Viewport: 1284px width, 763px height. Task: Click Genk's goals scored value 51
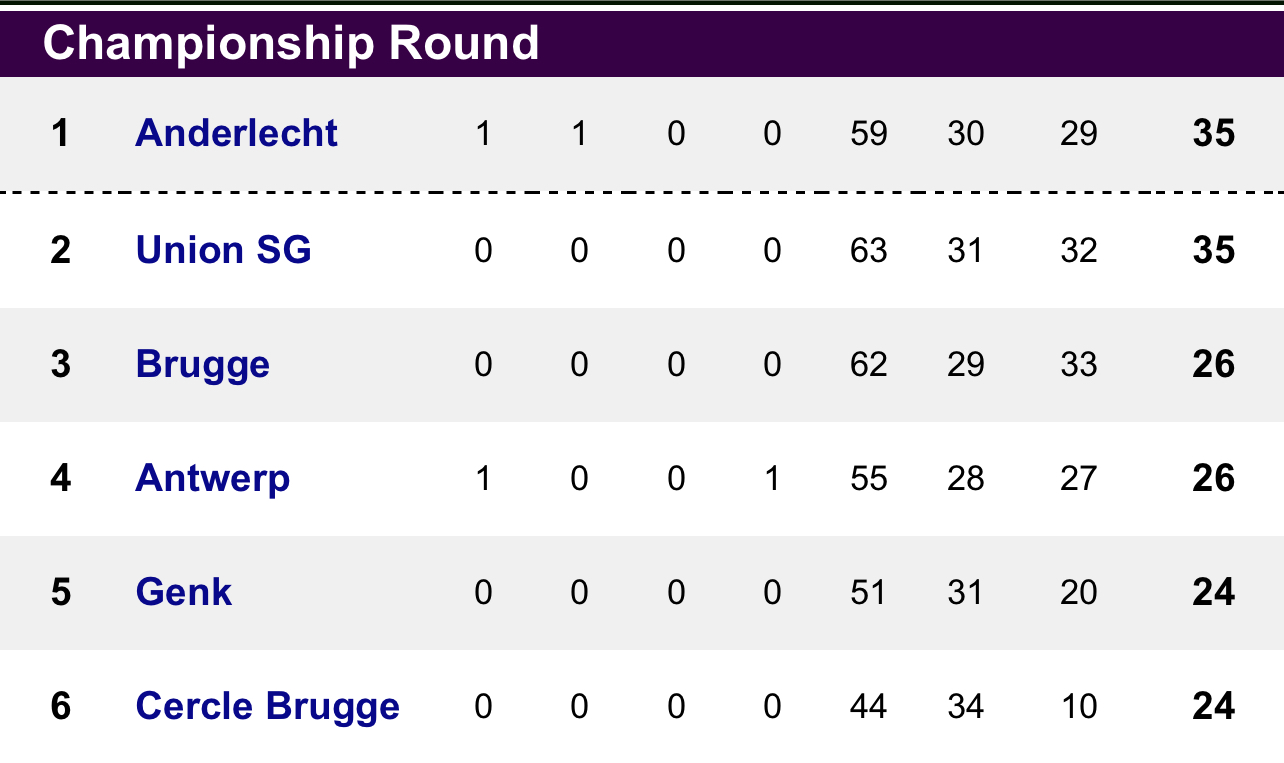click(x=868, y=592)
